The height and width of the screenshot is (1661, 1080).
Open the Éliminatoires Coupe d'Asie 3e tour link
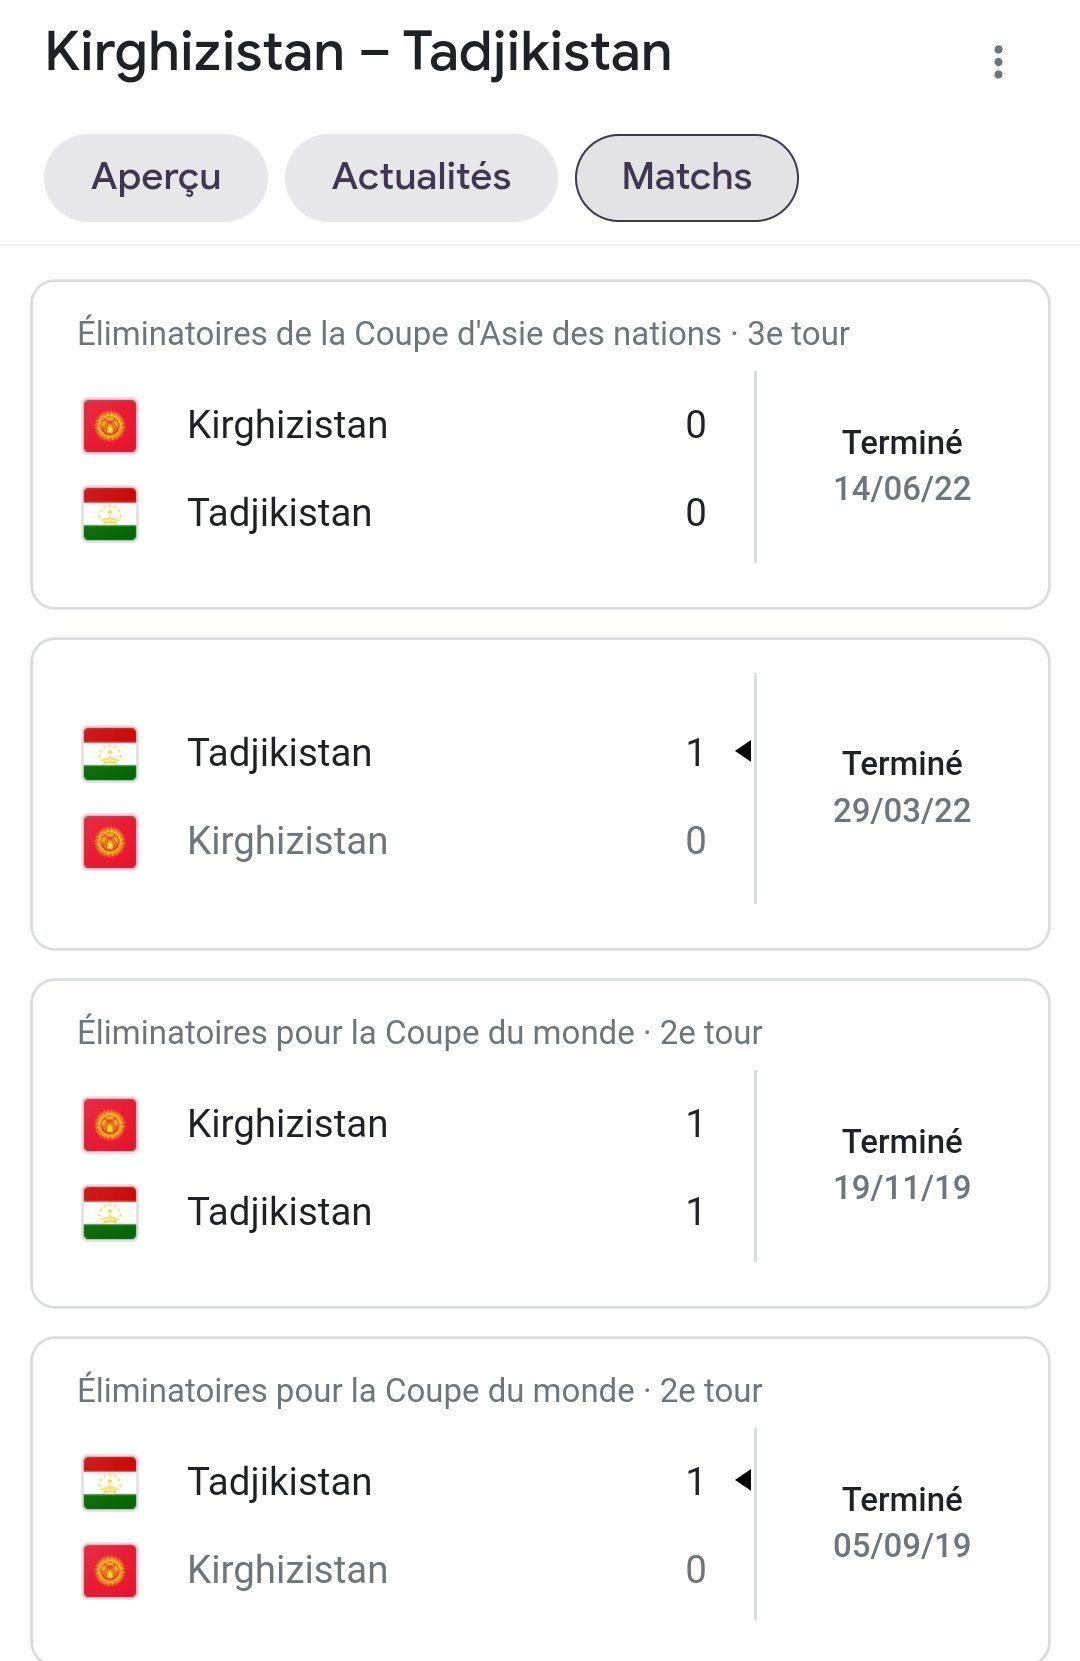click(x=463, y=334)
